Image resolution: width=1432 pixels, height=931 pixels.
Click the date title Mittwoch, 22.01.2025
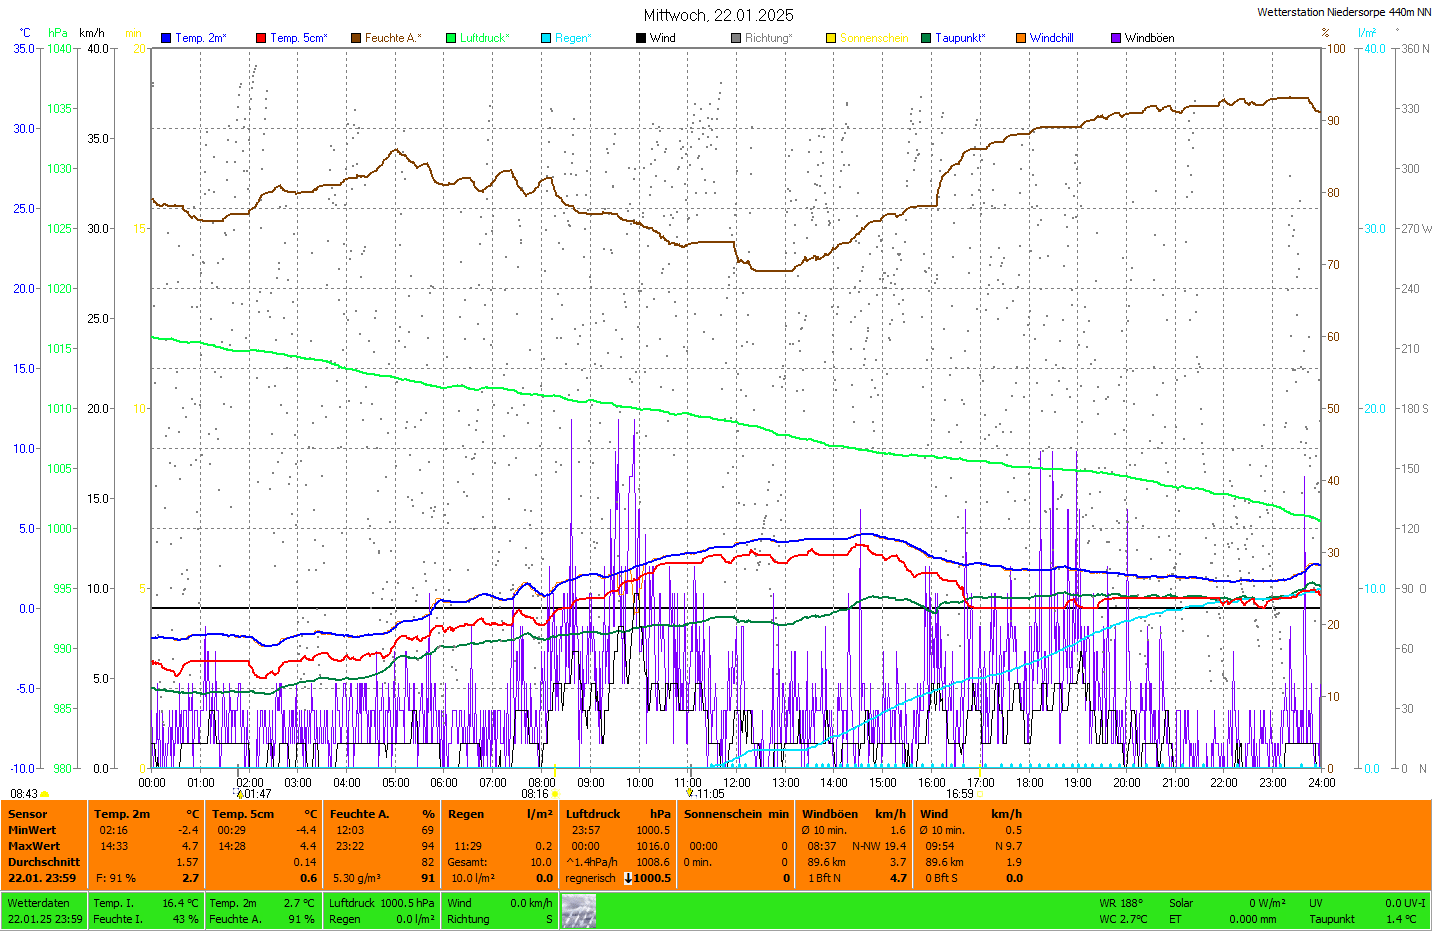718,15
